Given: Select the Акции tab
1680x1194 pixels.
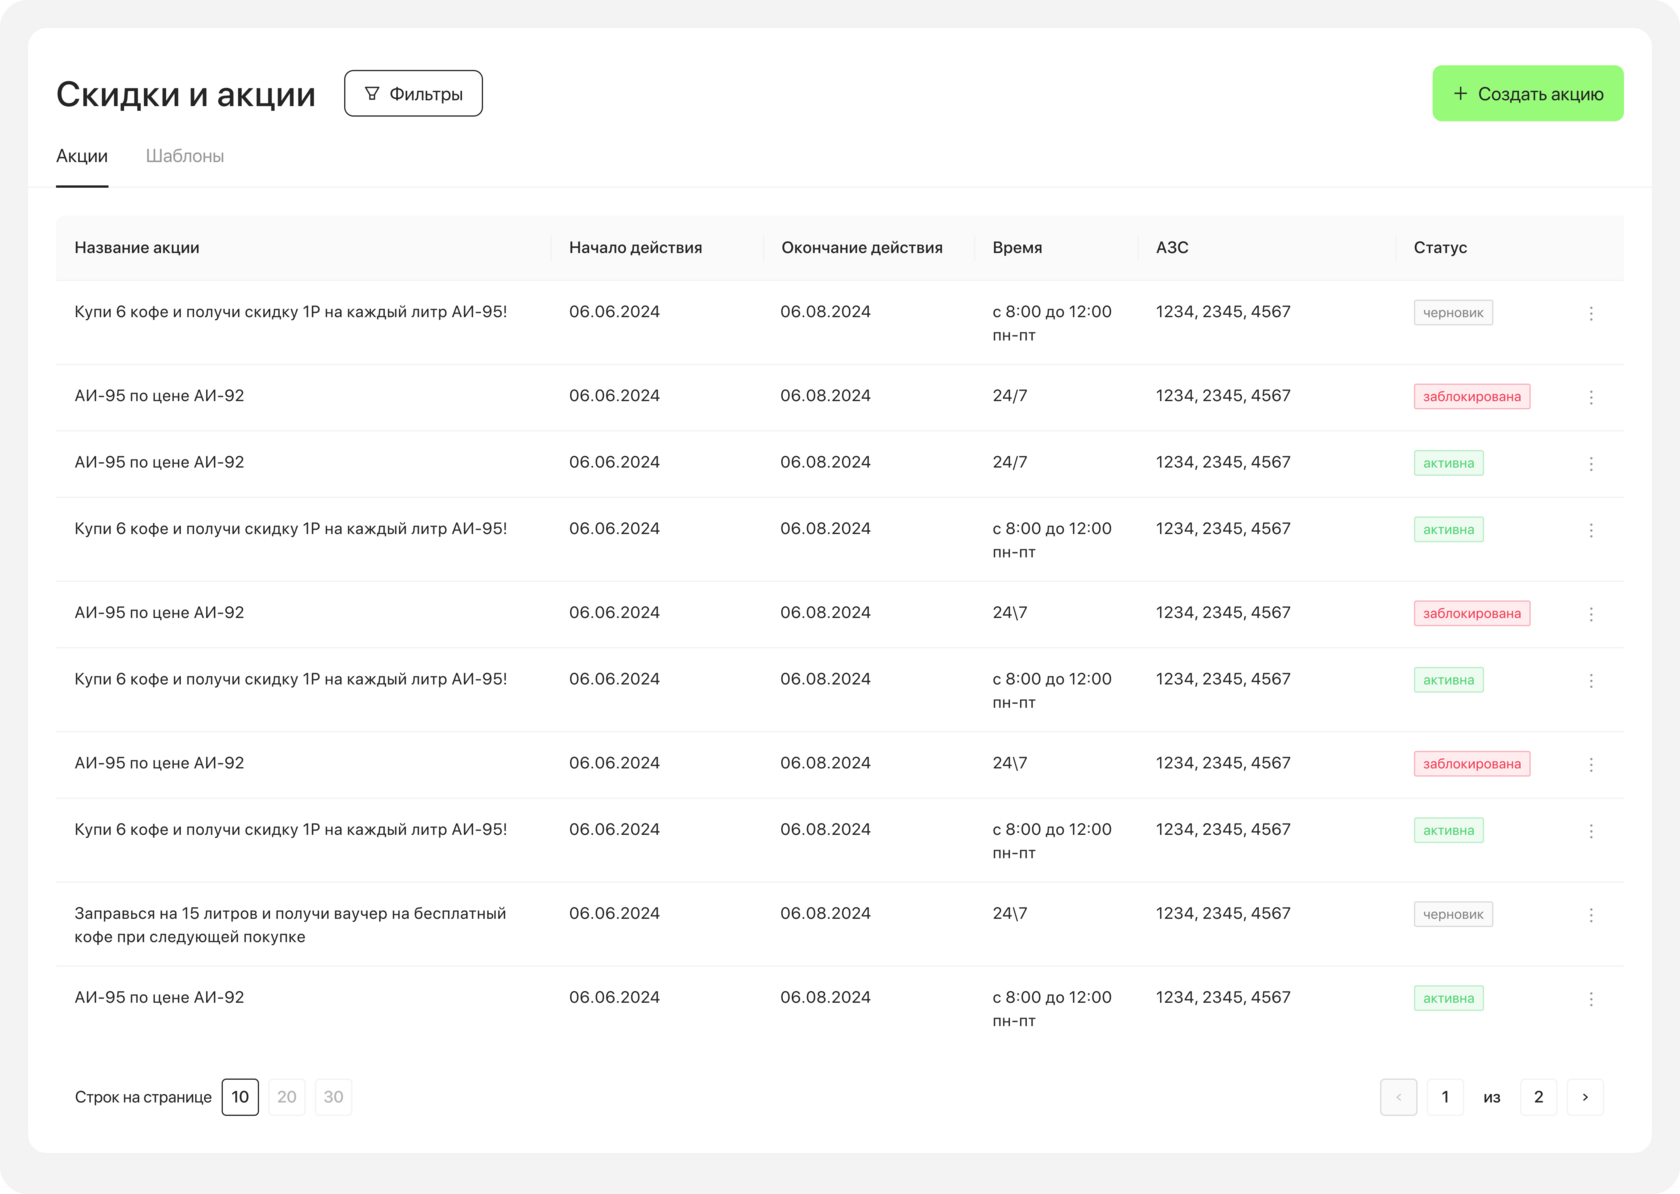Looking at the screenshot, I should point(82,156).
